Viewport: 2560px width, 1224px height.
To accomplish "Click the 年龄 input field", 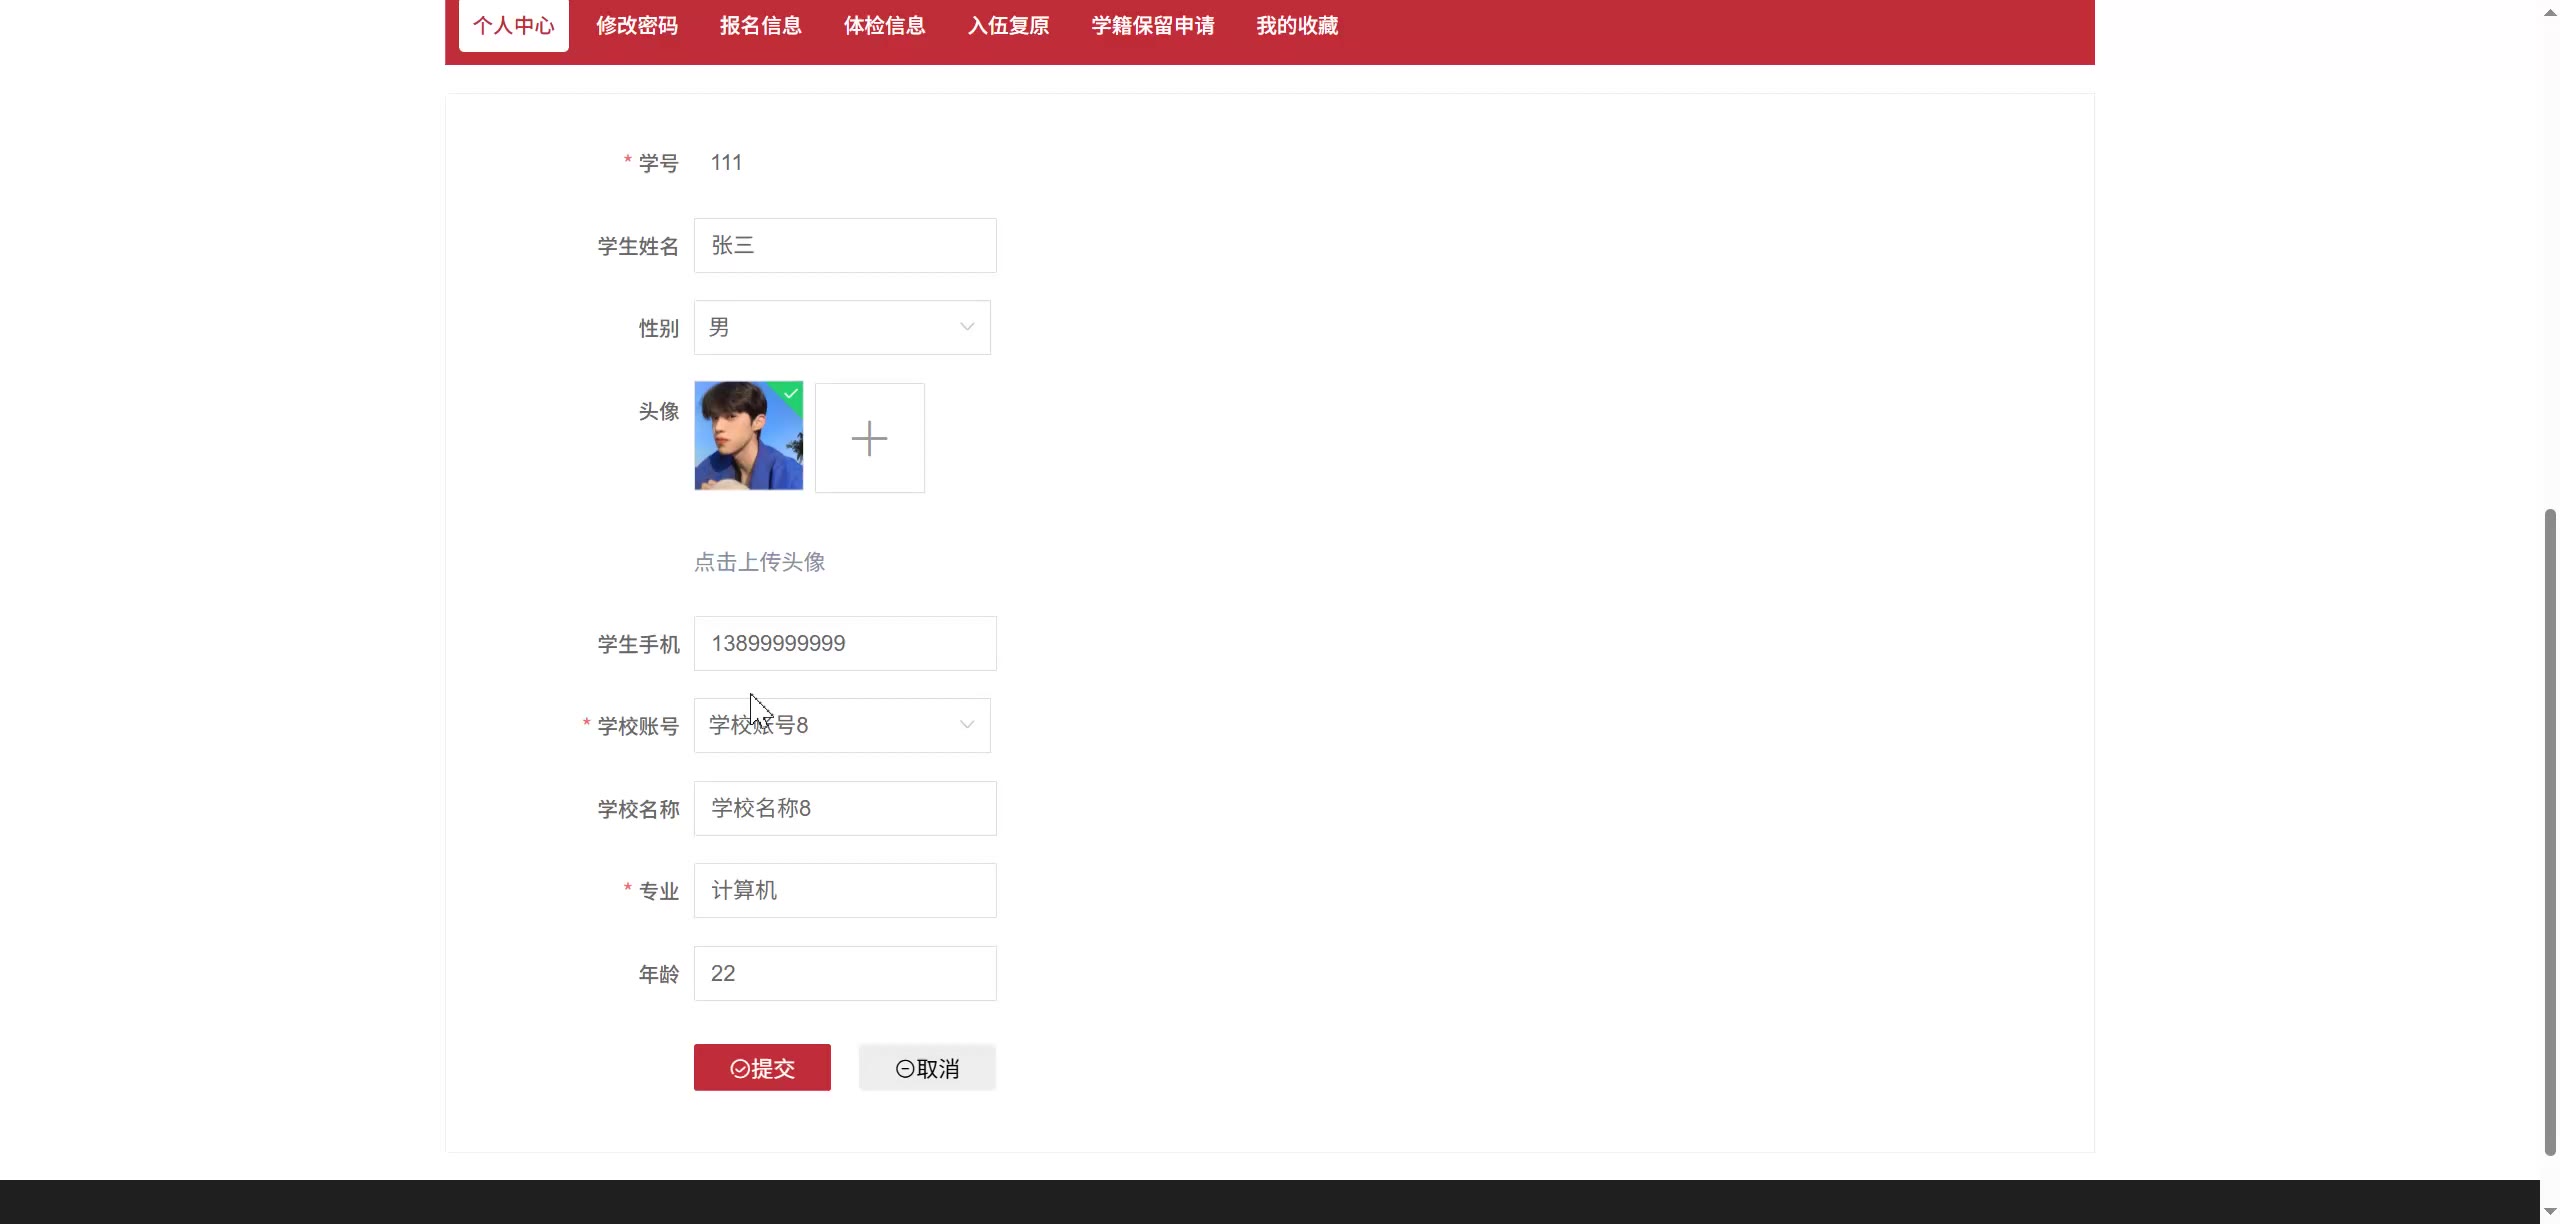I will pos(844,974).
